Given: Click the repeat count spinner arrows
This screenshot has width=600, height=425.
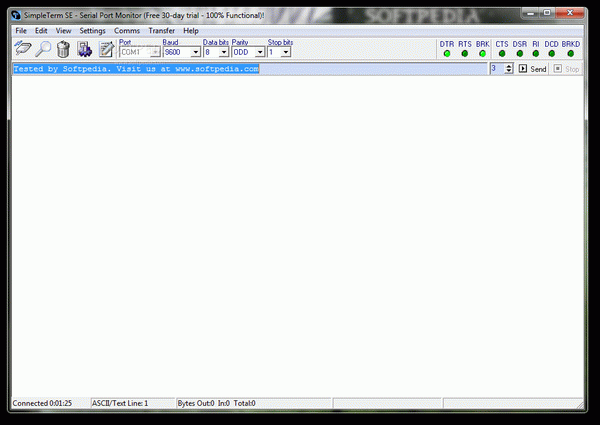Looking at the screenshot, I should tap(509, 69).
